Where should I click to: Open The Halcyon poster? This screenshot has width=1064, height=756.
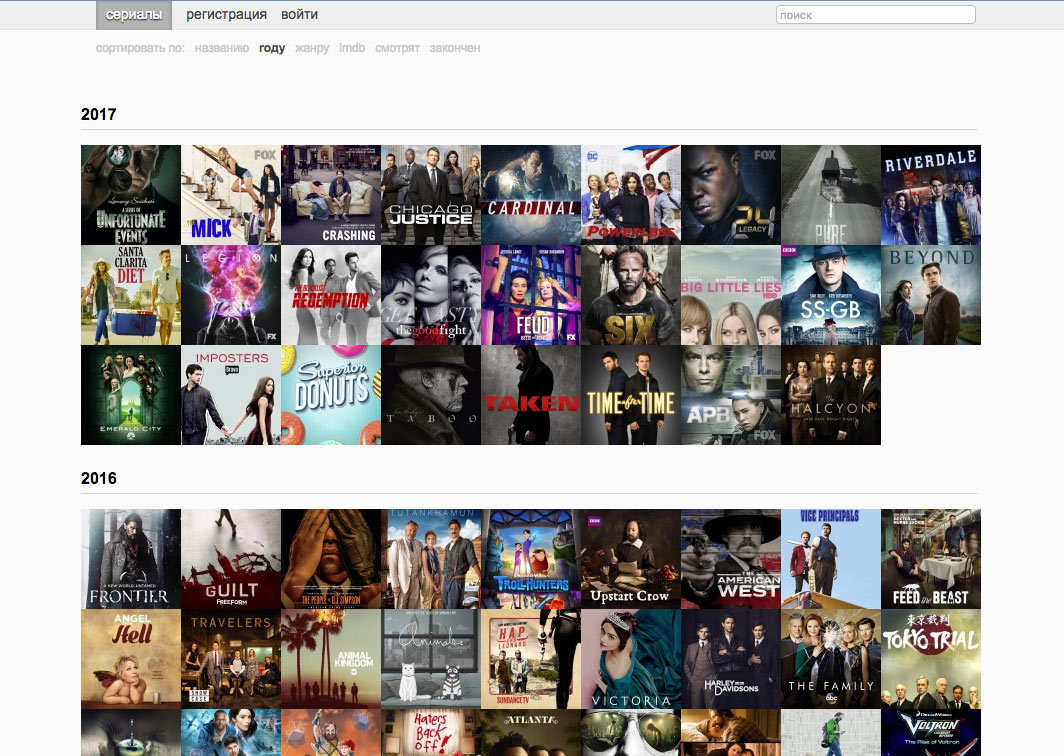[831, 395]
